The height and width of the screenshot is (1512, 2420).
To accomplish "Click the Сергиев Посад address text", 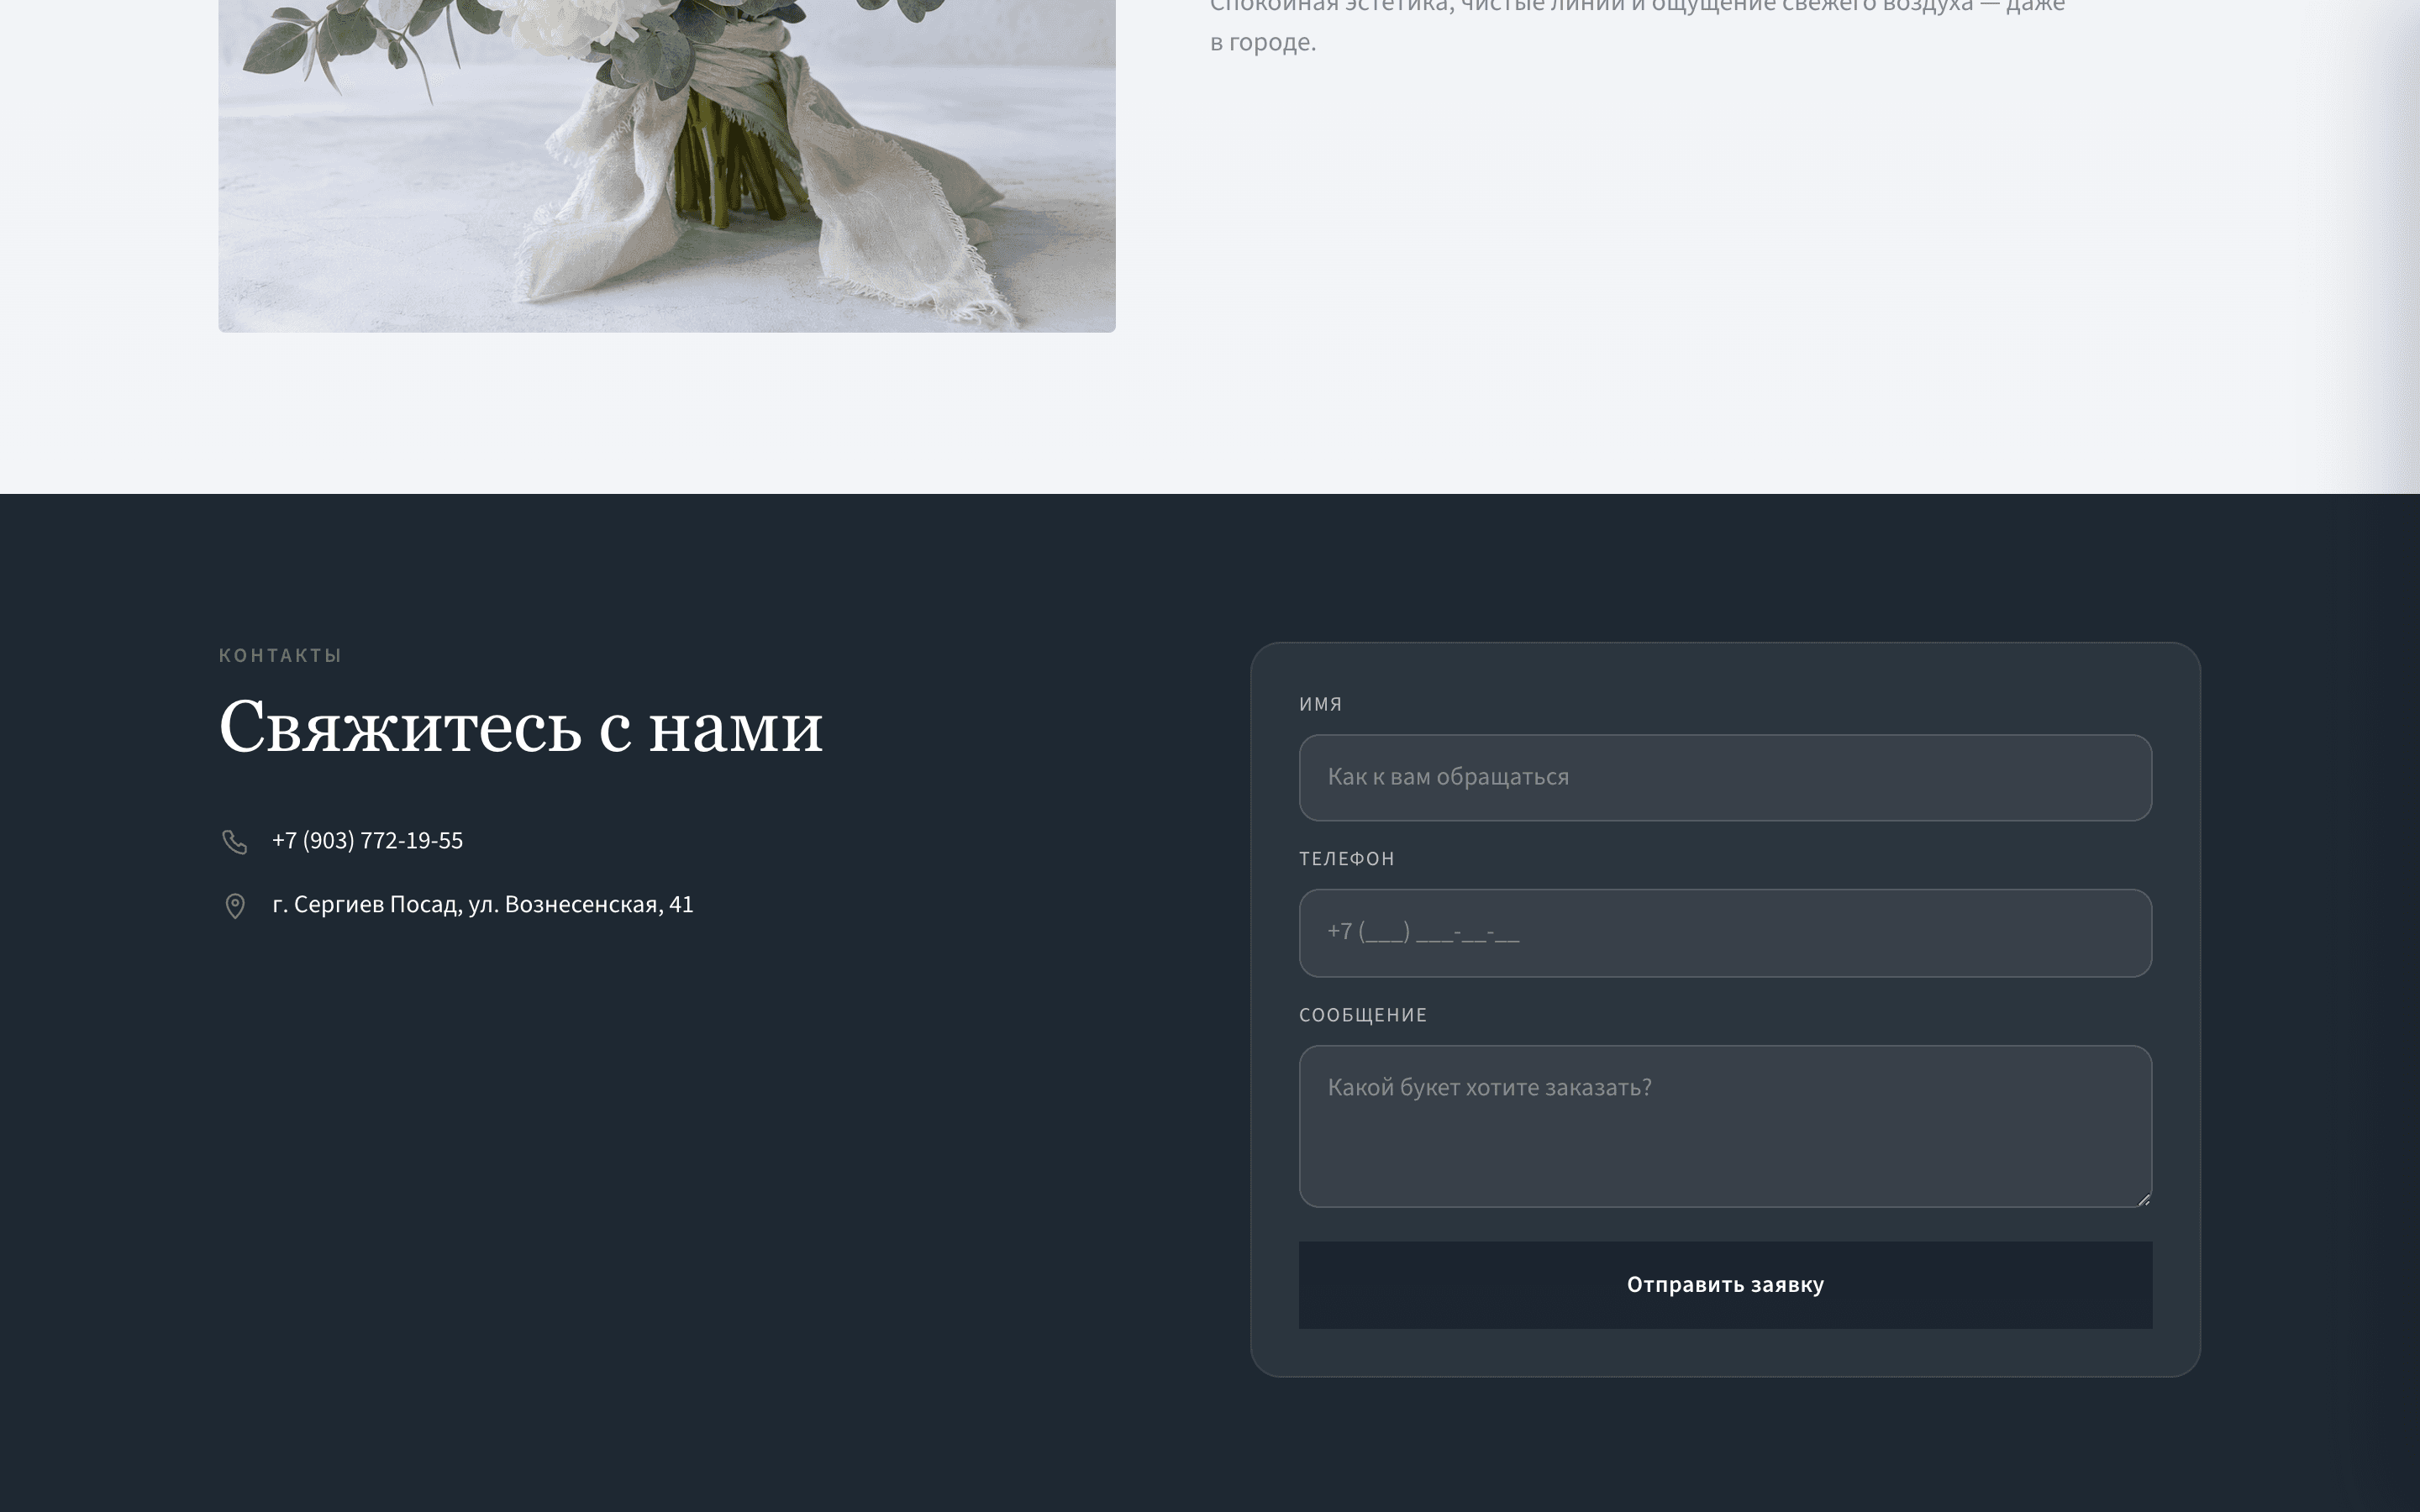I will click(x=482, y=904).
